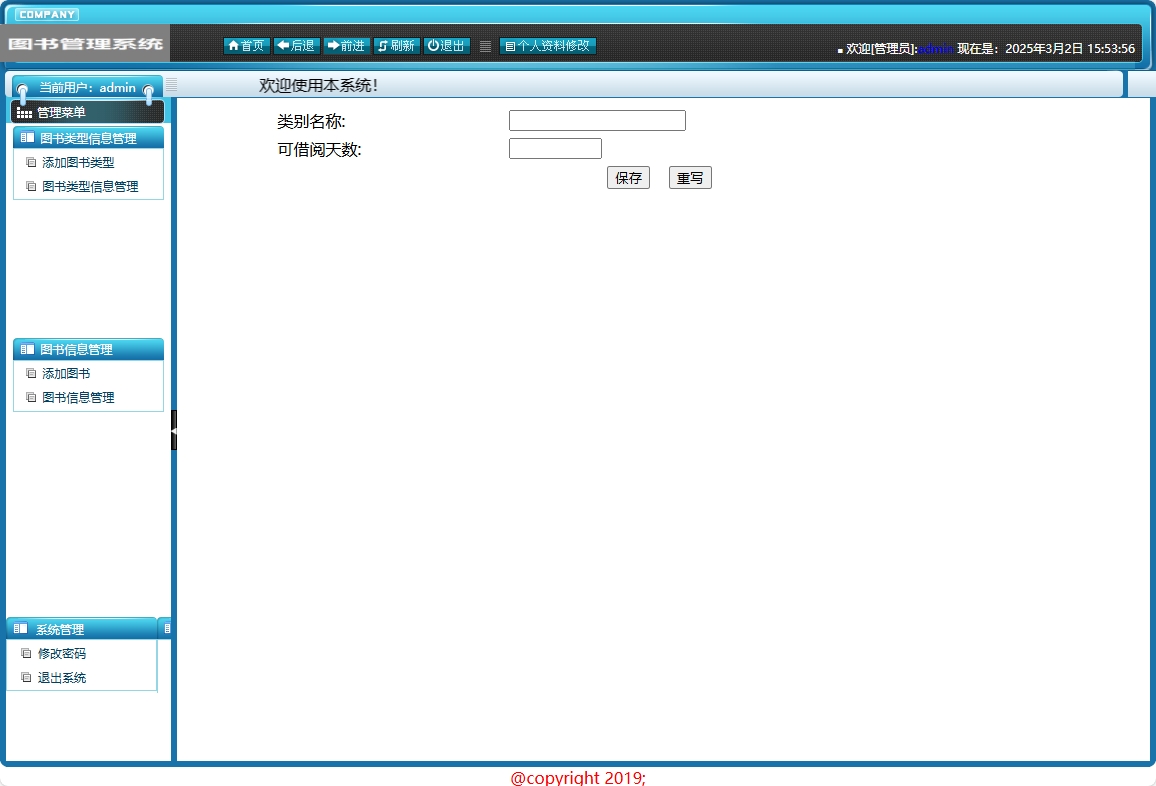Viewport: 1156px width, 786px height.
Task: Open 添加图书类型 from the sidebar menu
Action: coord(77,161)
